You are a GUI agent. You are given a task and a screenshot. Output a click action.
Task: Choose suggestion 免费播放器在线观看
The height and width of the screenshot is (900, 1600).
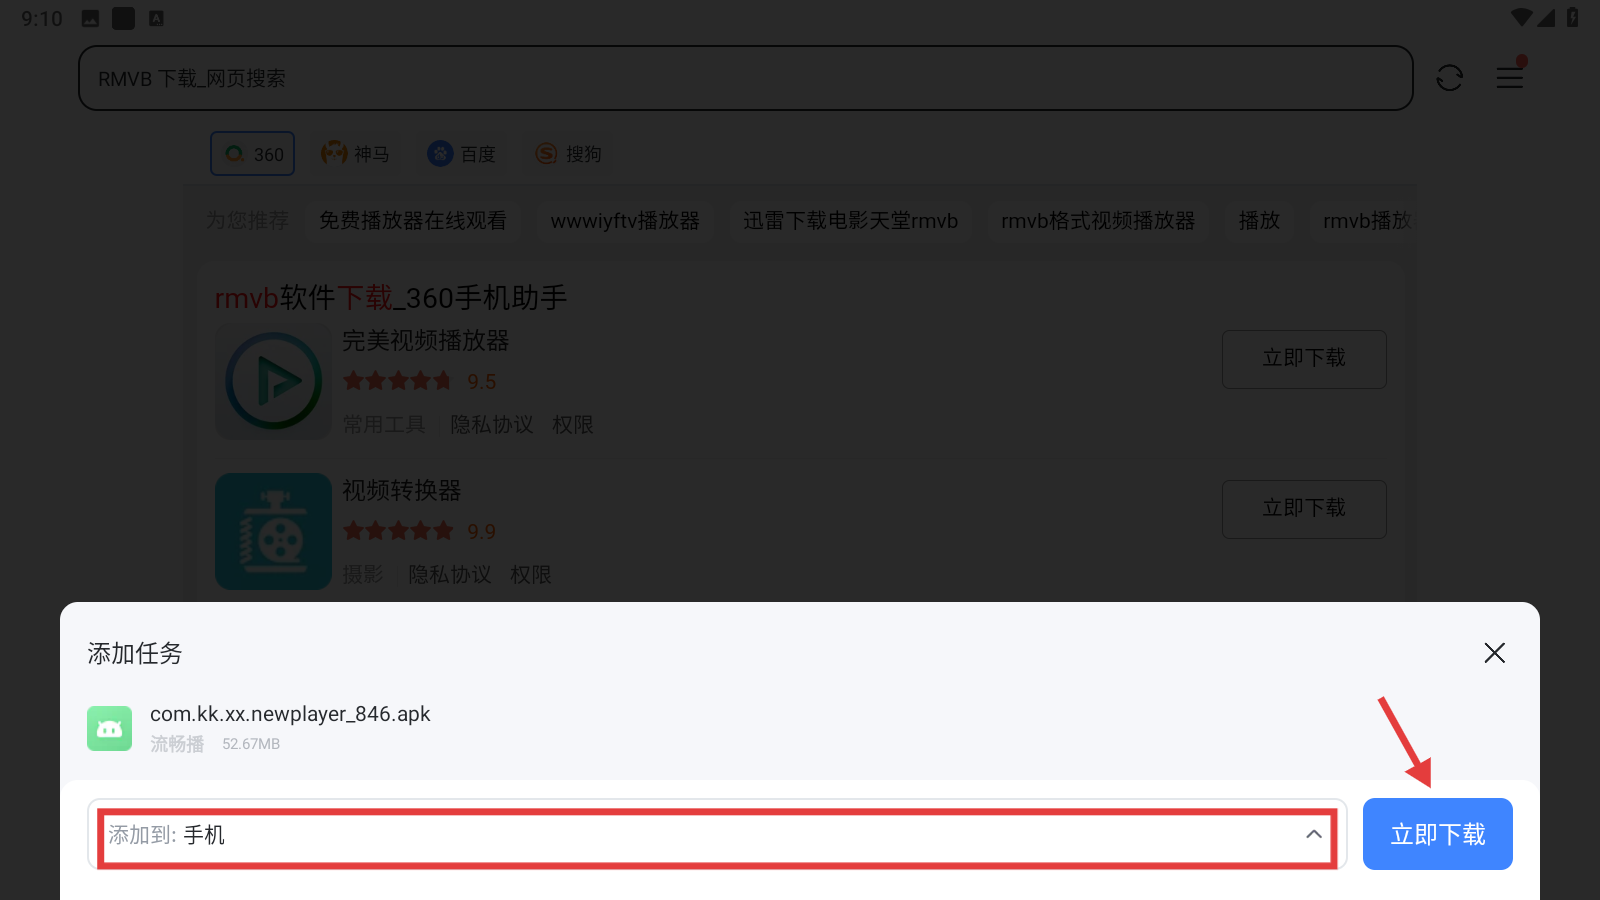pos(413,220)
